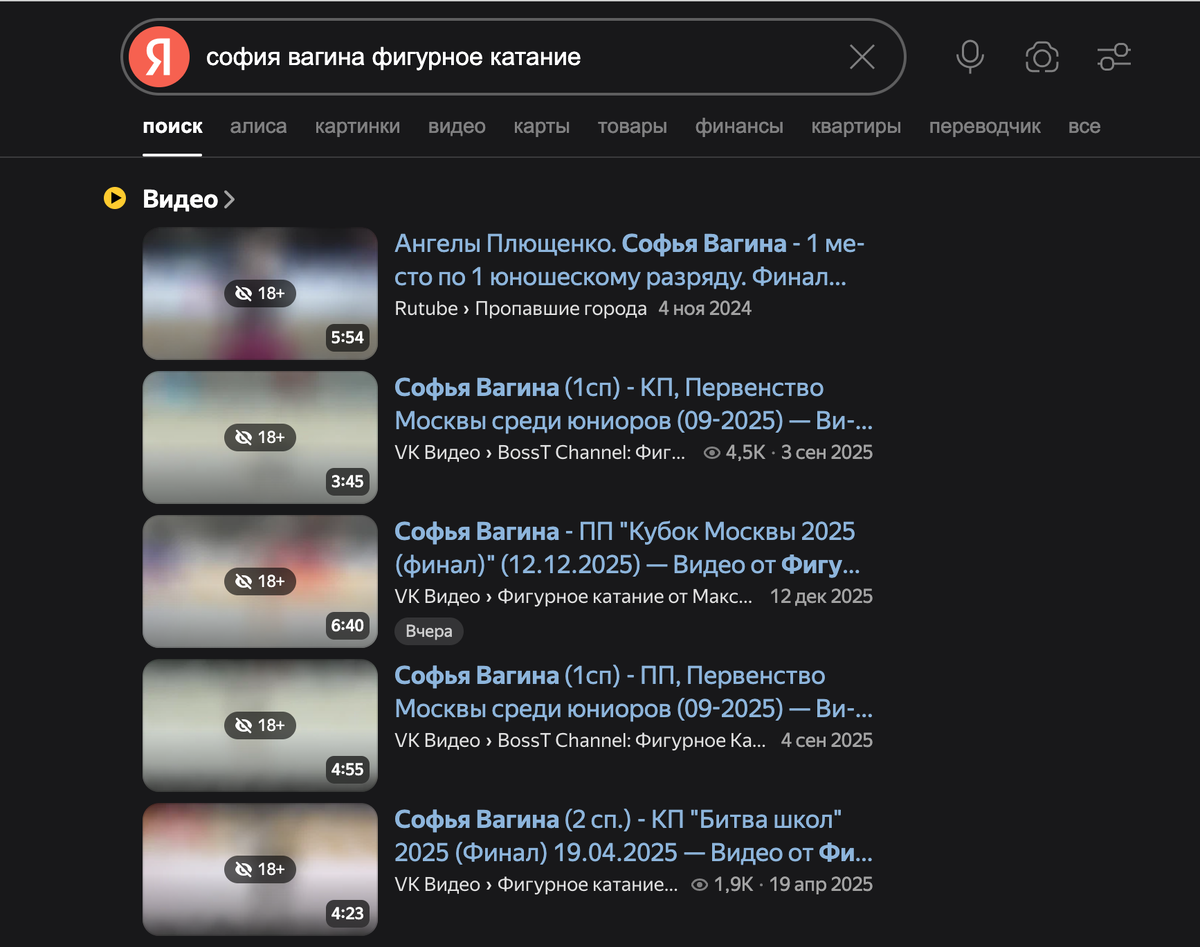Click source VK Видео for 19 апр 2025 video
This screenshot has height=947, width=1200.
[437, 884]
